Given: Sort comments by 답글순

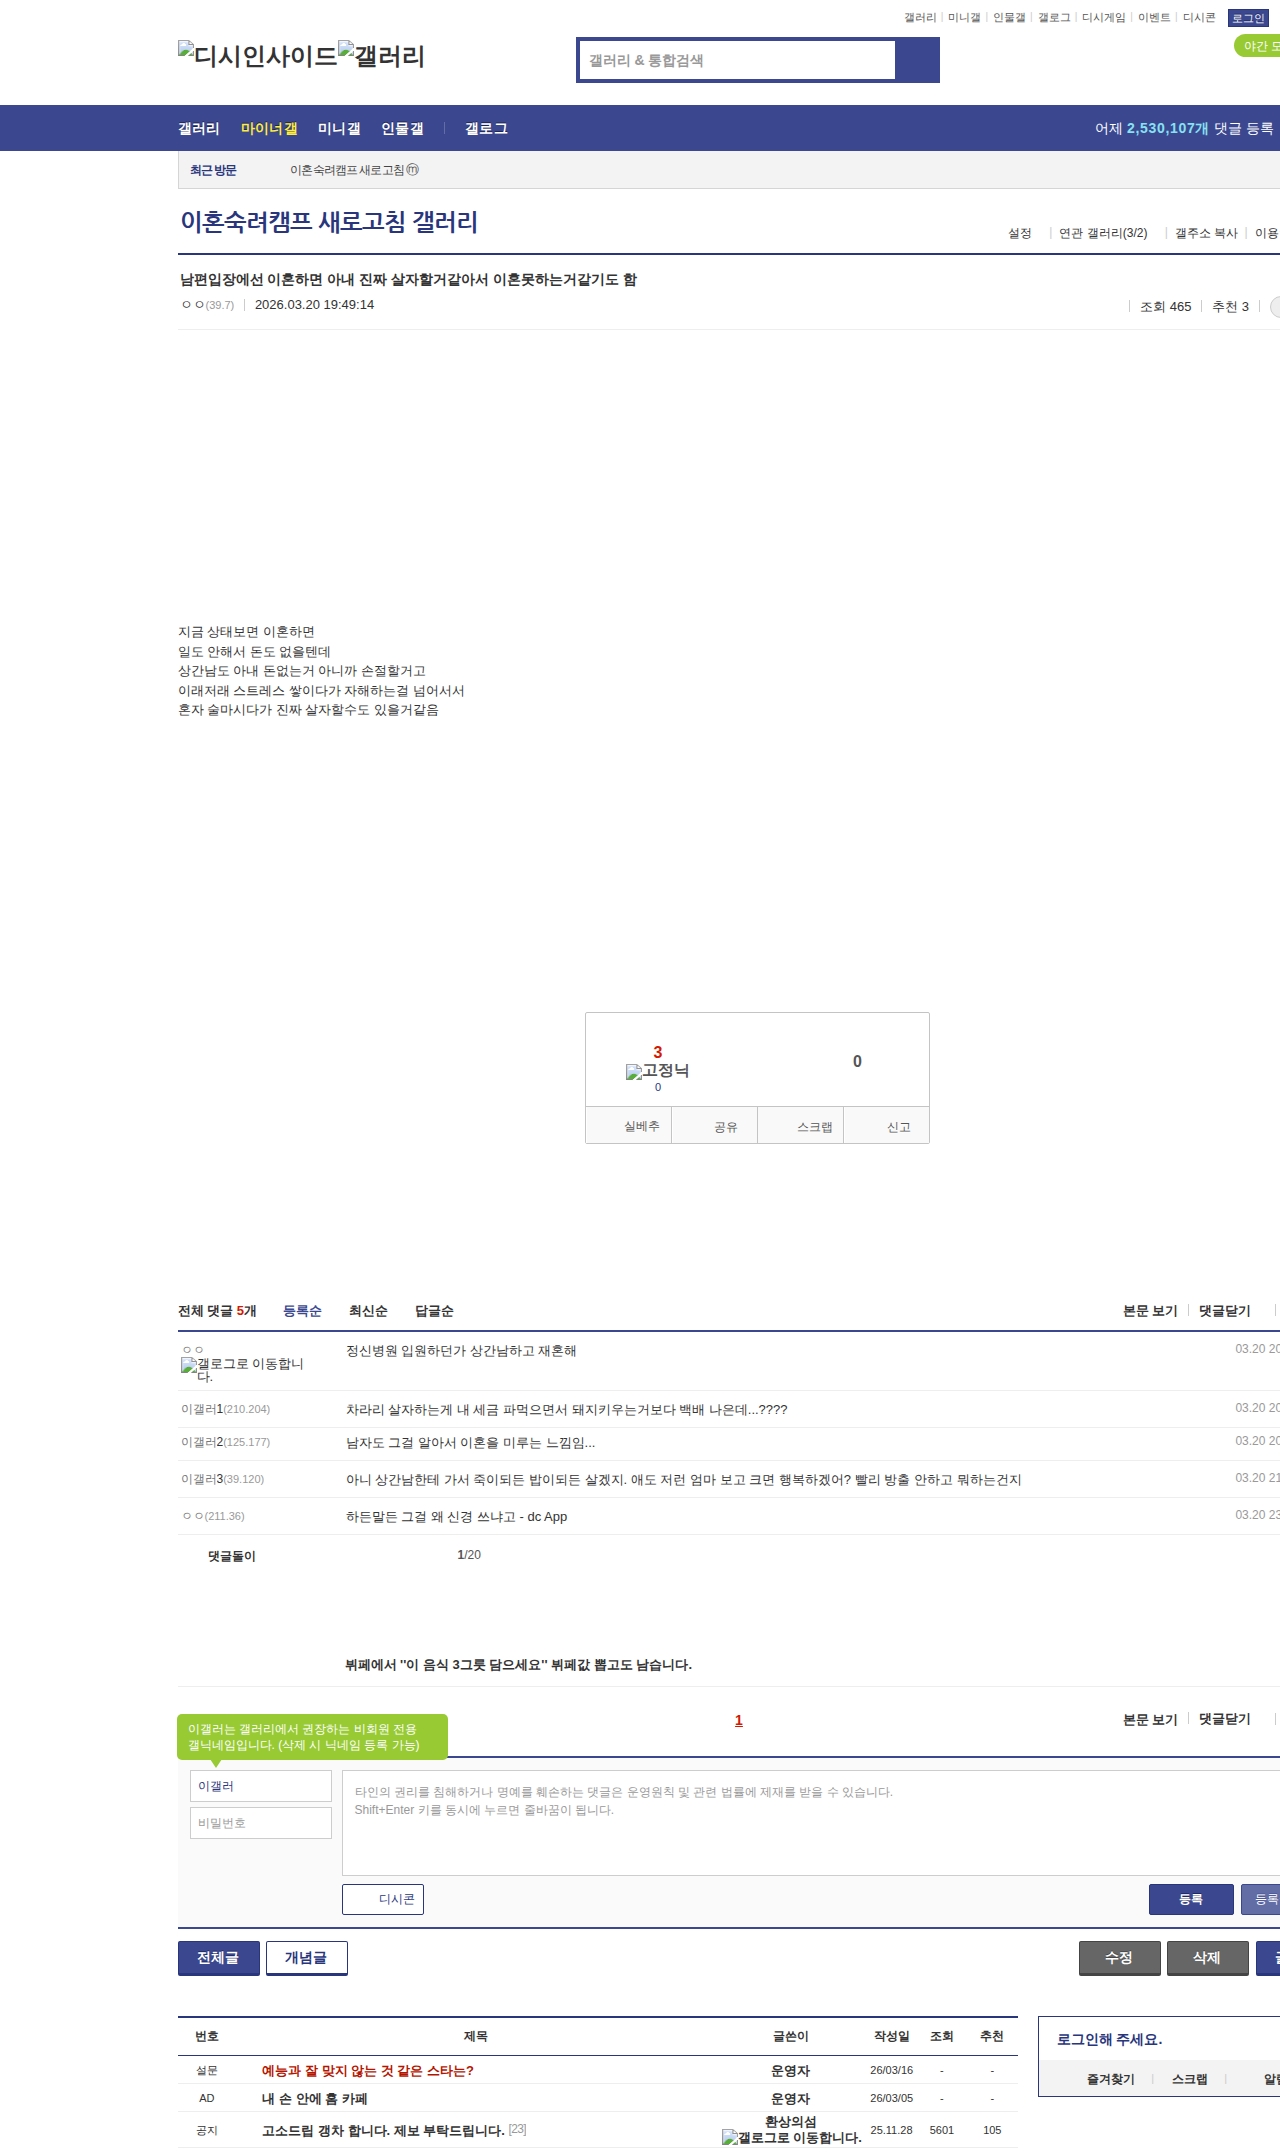Looking at the screenshot, I should pyautogui.click(x=434, y=1311).
